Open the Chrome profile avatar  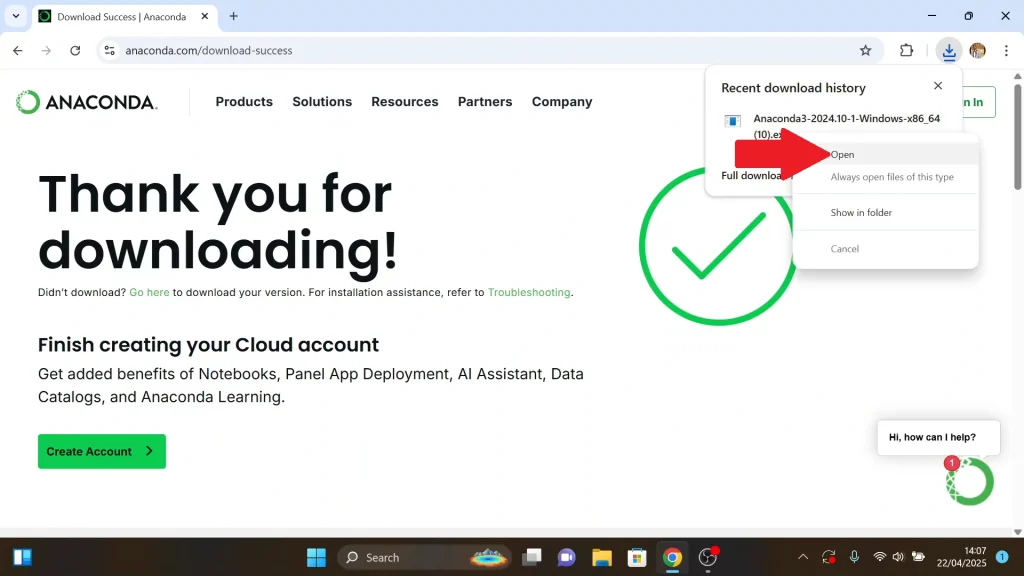pyautogui.click(x=978, y=50)
